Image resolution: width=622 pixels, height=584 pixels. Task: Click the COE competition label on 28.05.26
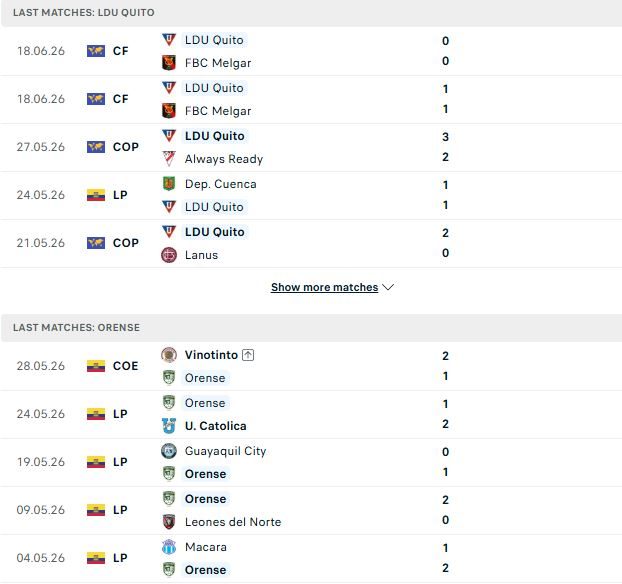pyautogui.click(x=125, y=366)
